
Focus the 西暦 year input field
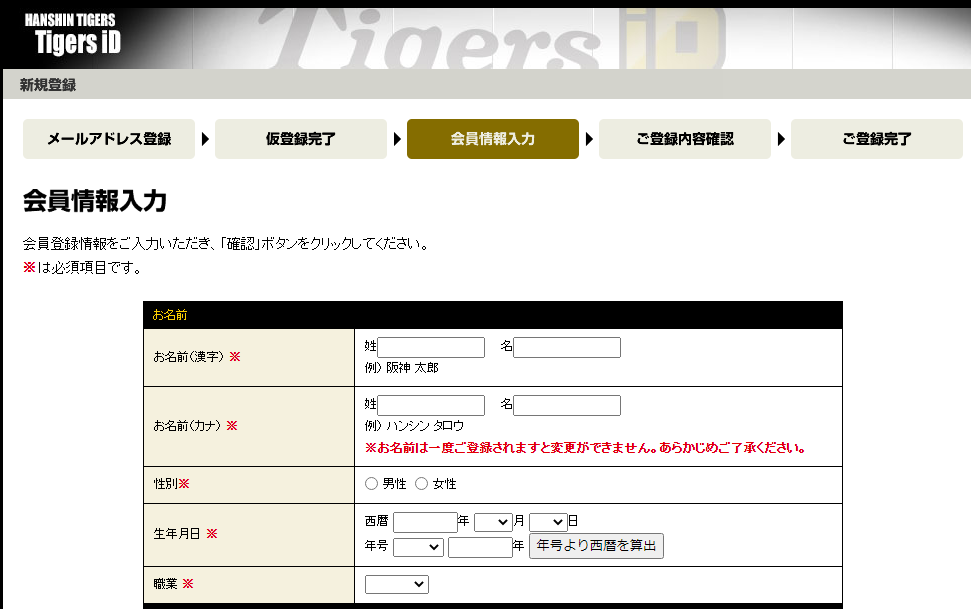425,522
